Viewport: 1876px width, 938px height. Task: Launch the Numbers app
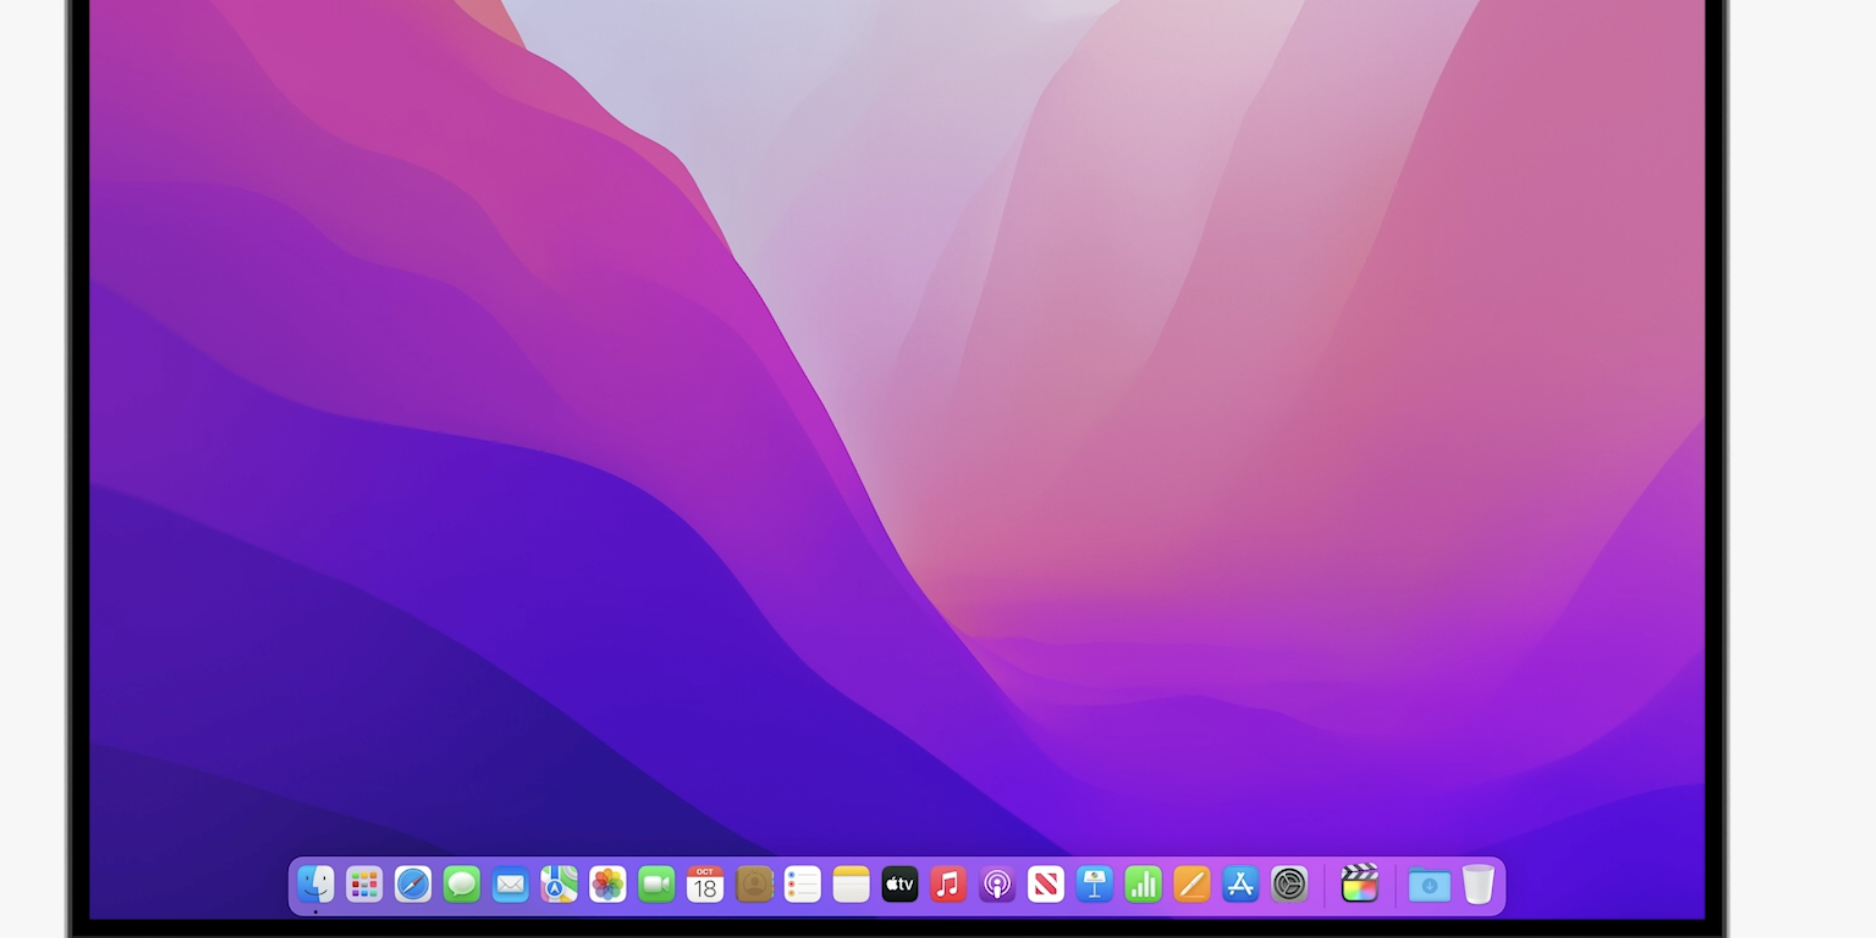click(x=1143, y=884)
